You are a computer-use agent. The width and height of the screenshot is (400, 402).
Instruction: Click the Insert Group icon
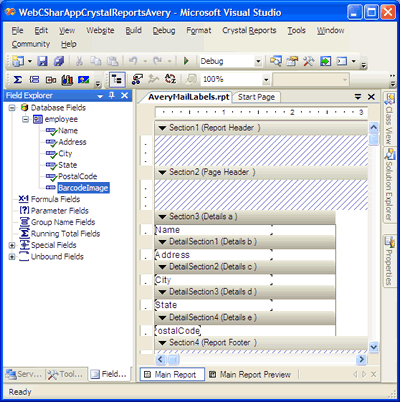34,80
